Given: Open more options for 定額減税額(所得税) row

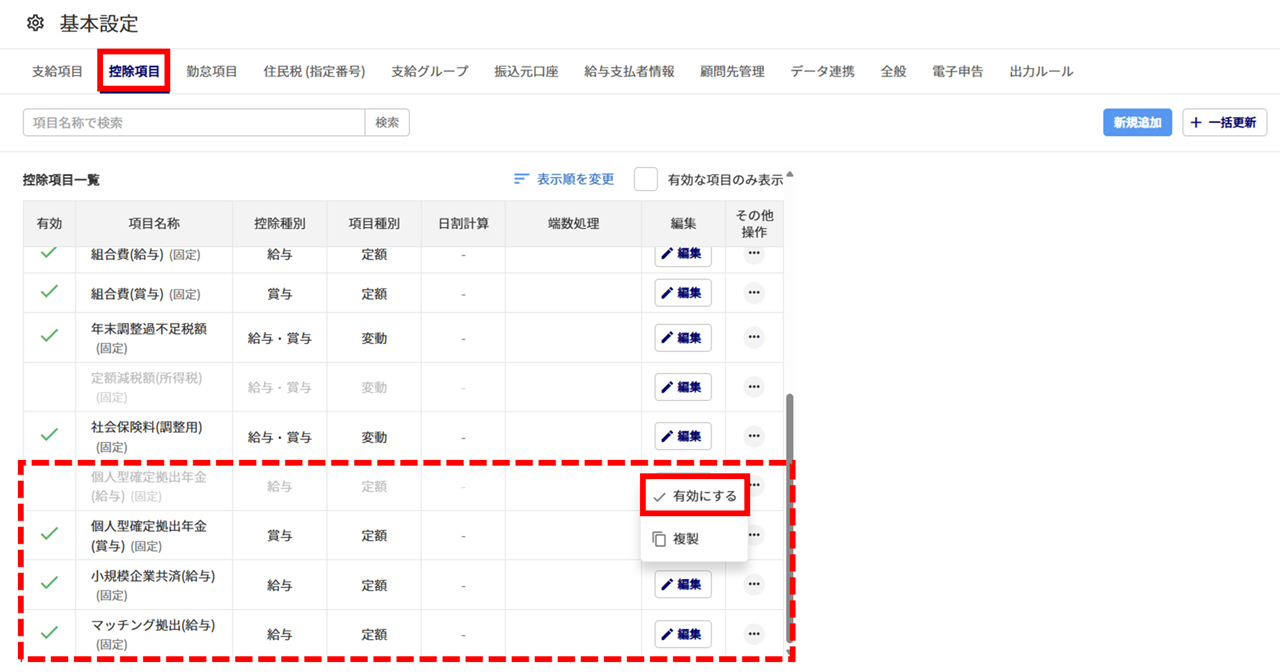Looking at the screenshot, I should coord(754,386).
